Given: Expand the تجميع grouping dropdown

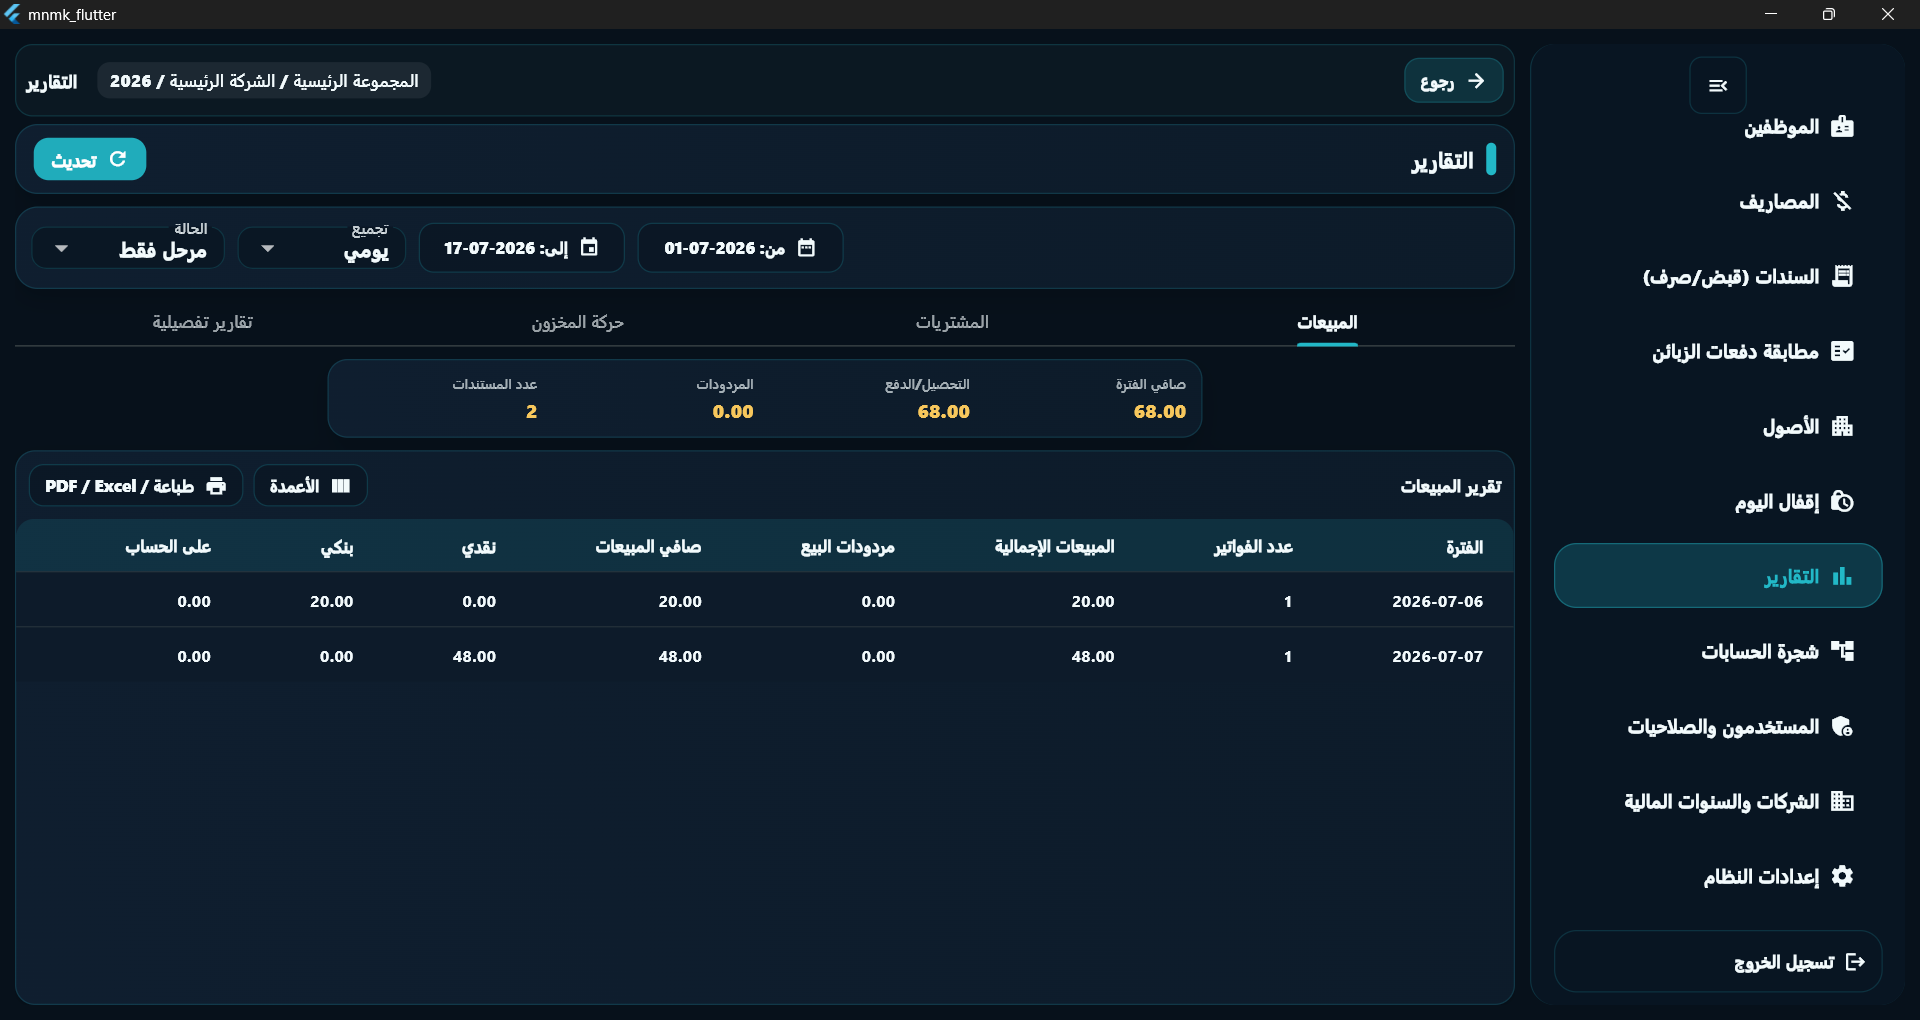Looking at the screenshot, I should coord(321,248).
